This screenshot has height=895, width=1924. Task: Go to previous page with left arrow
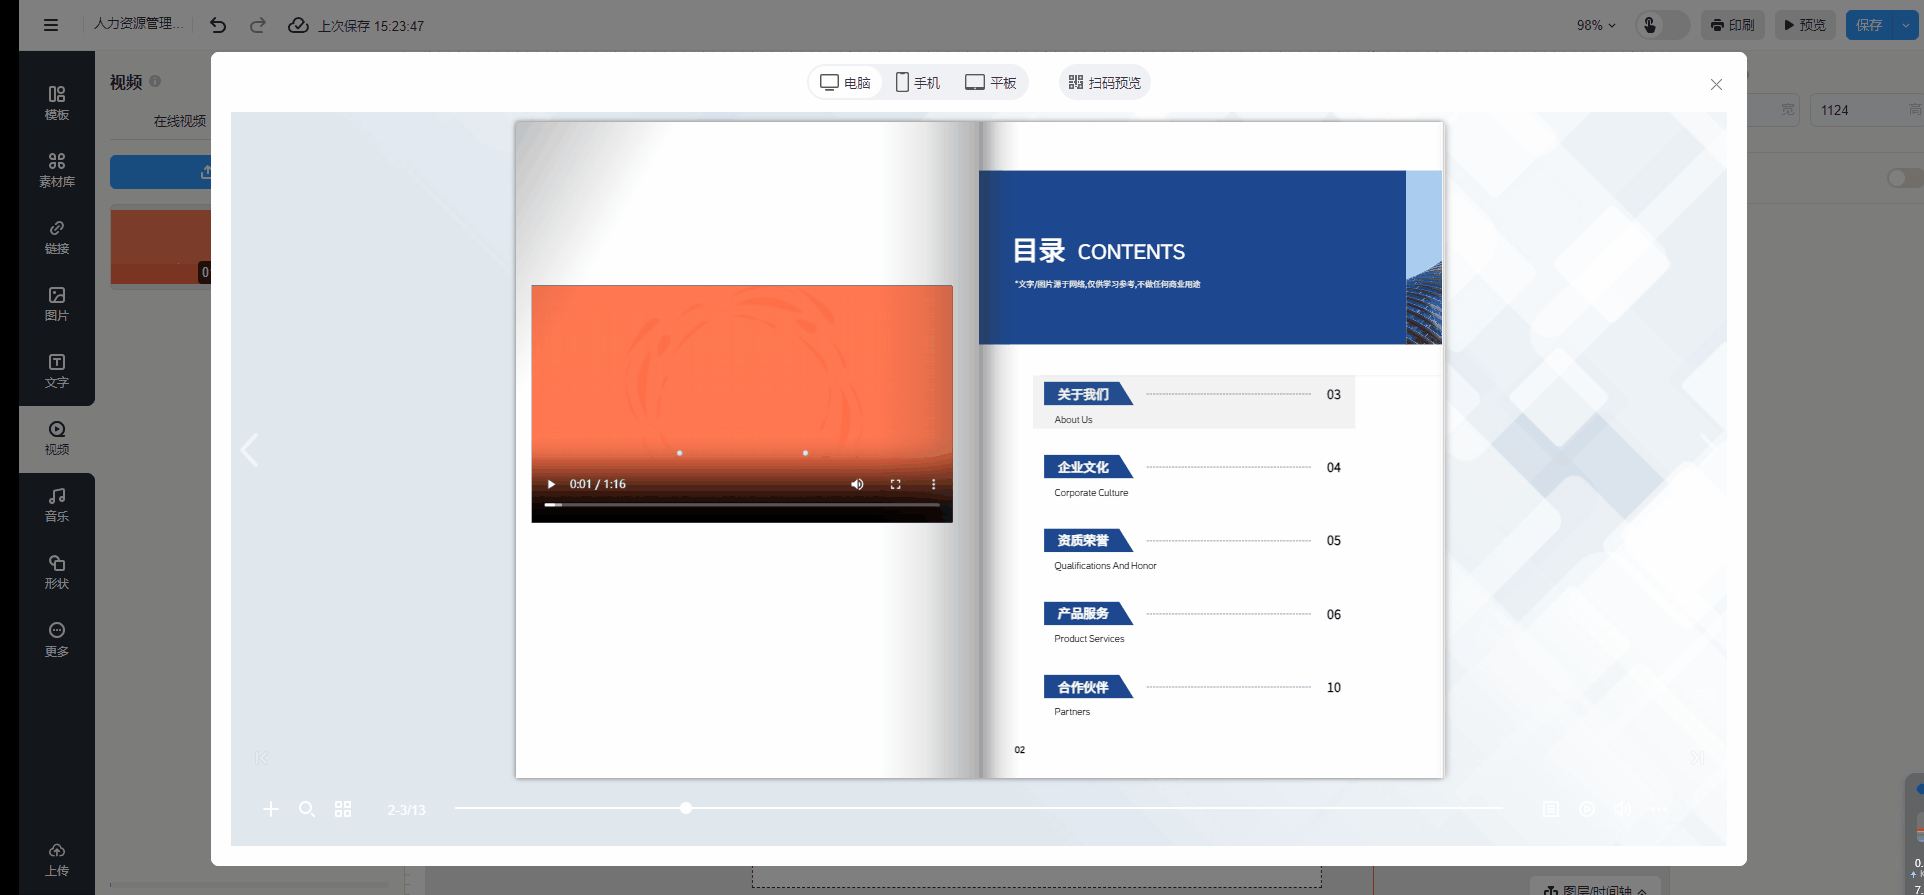250,450
